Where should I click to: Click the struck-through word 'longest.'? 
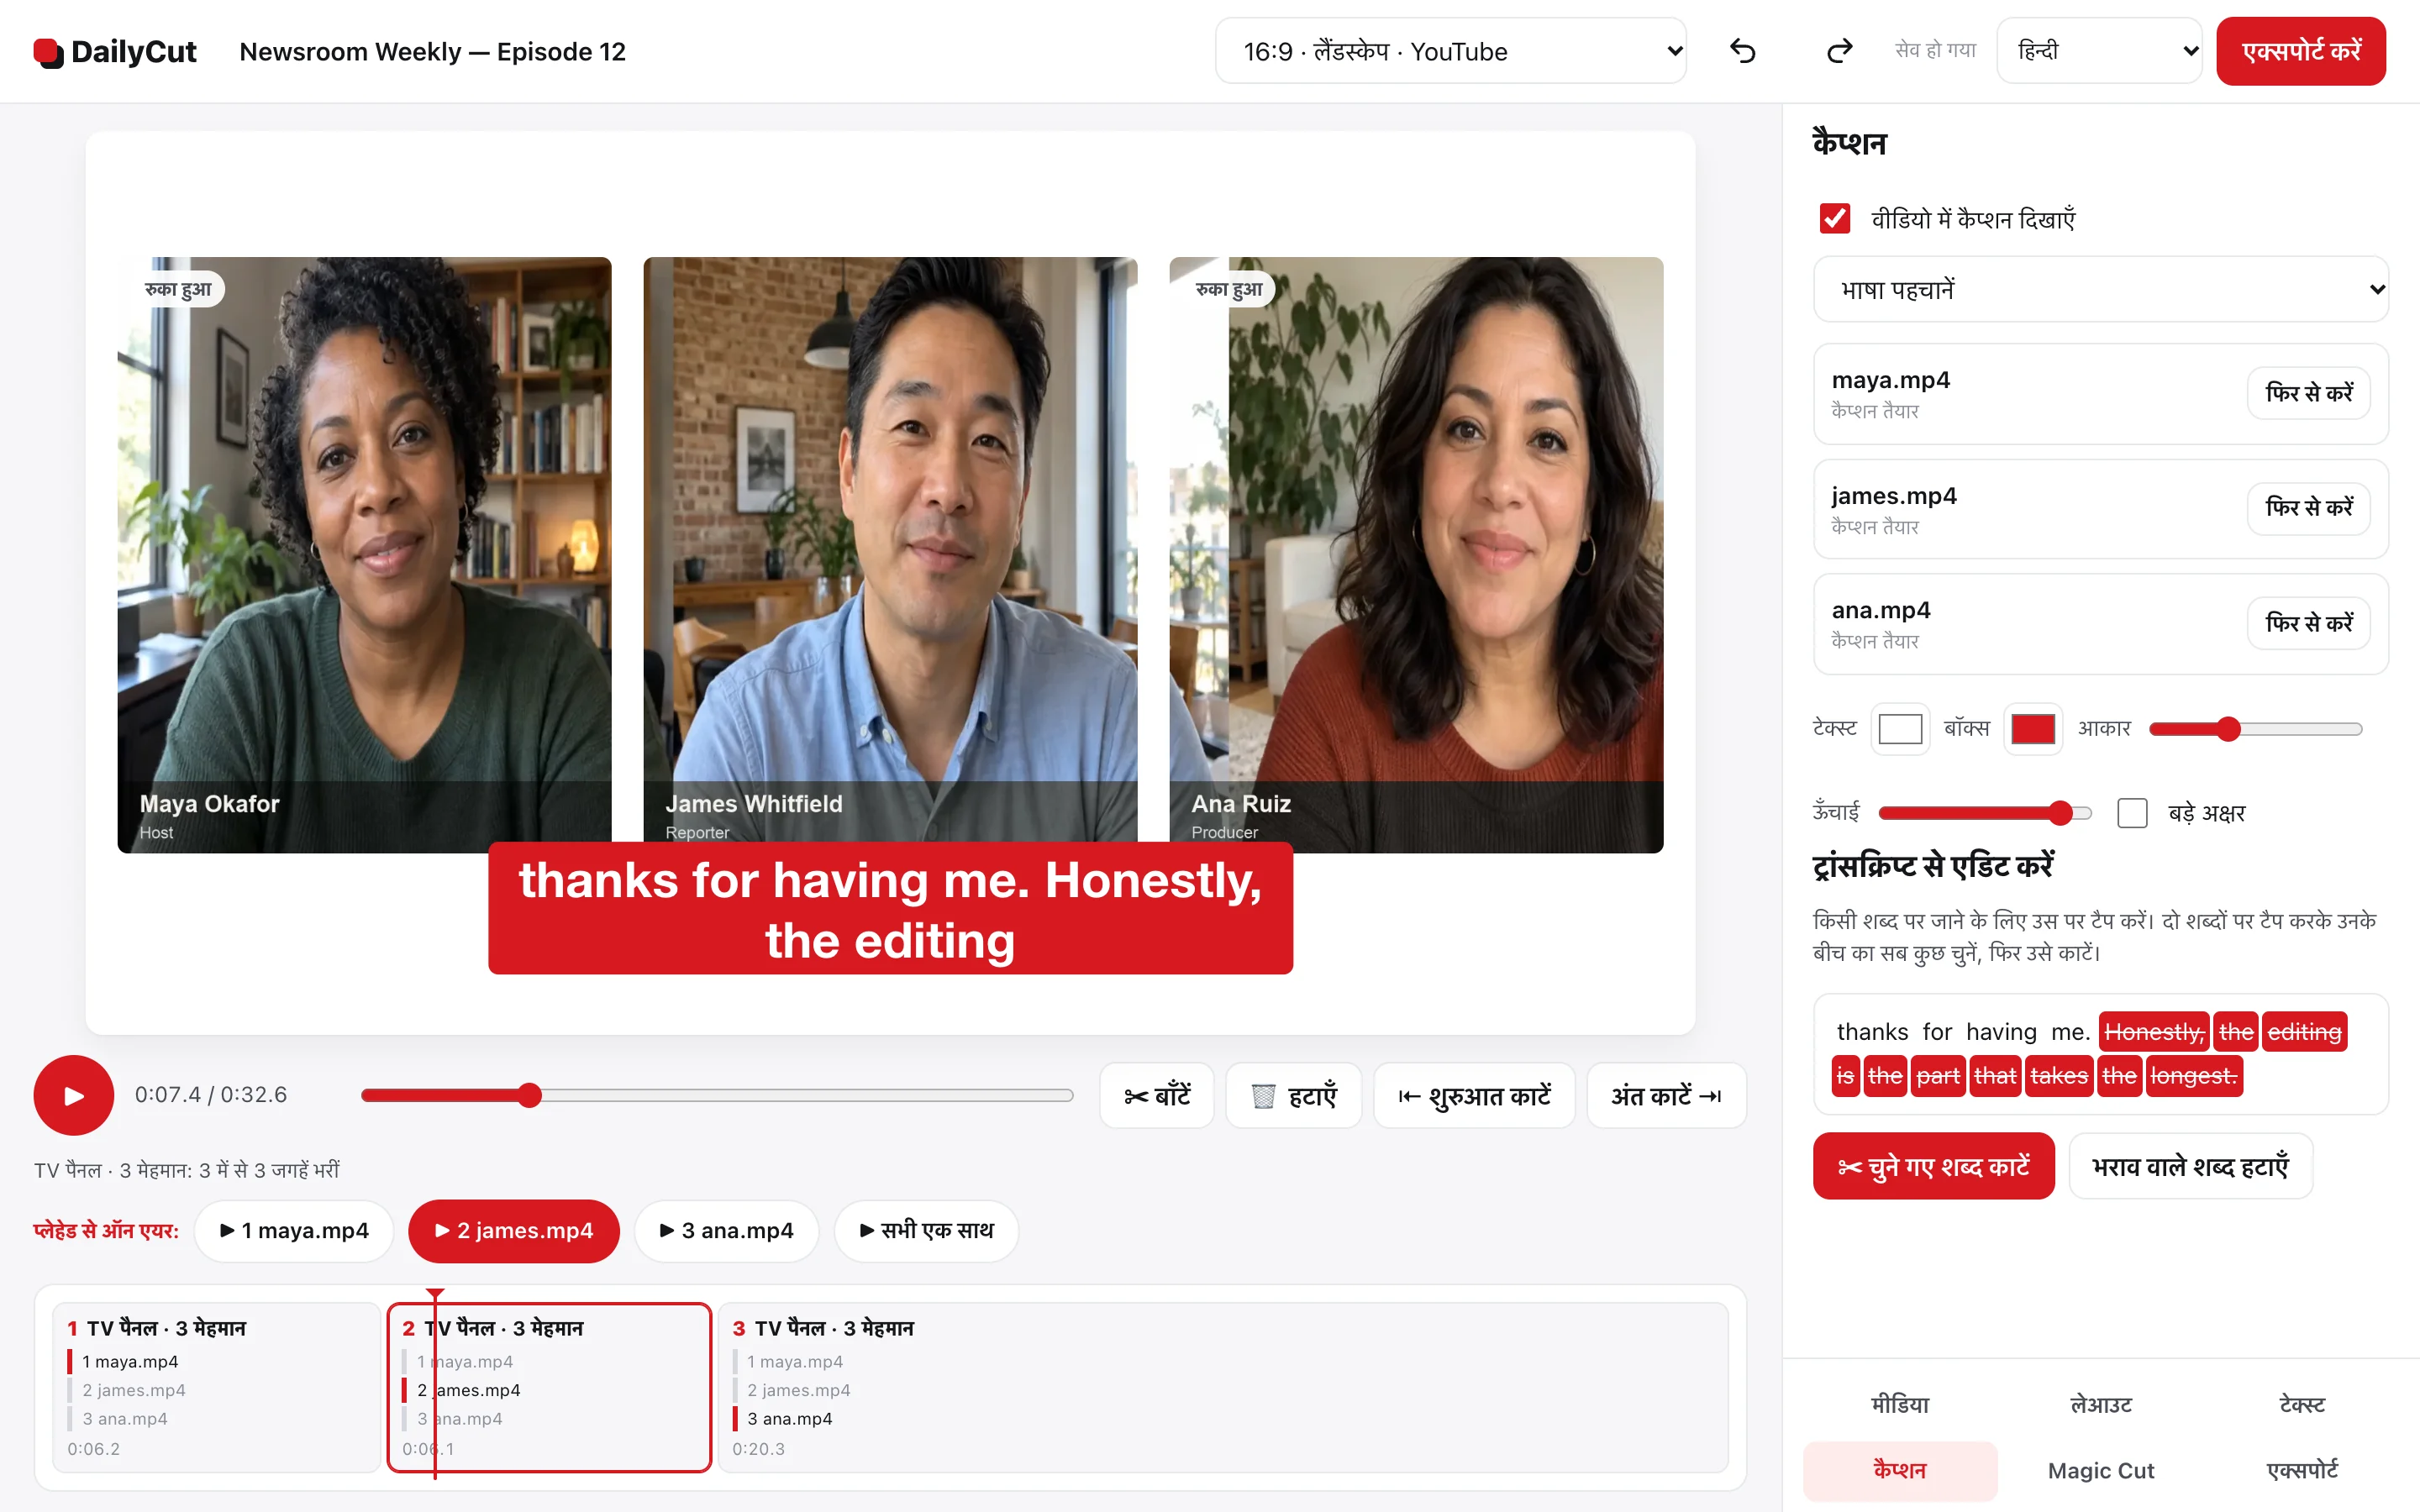(x=2194, y=1076)
